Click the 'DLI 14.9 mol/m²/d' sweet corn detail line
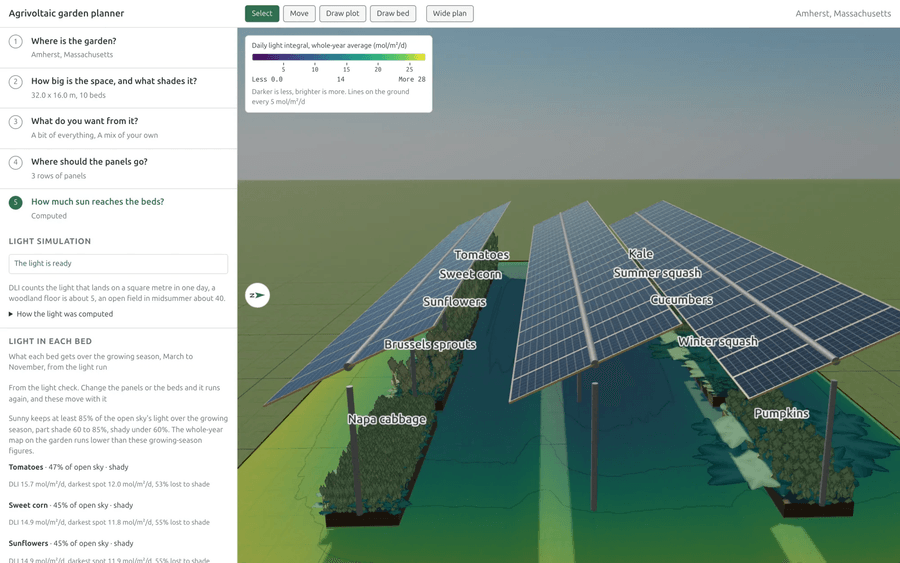The height and width of the screenshot is (563, 900). click(109, 522)
